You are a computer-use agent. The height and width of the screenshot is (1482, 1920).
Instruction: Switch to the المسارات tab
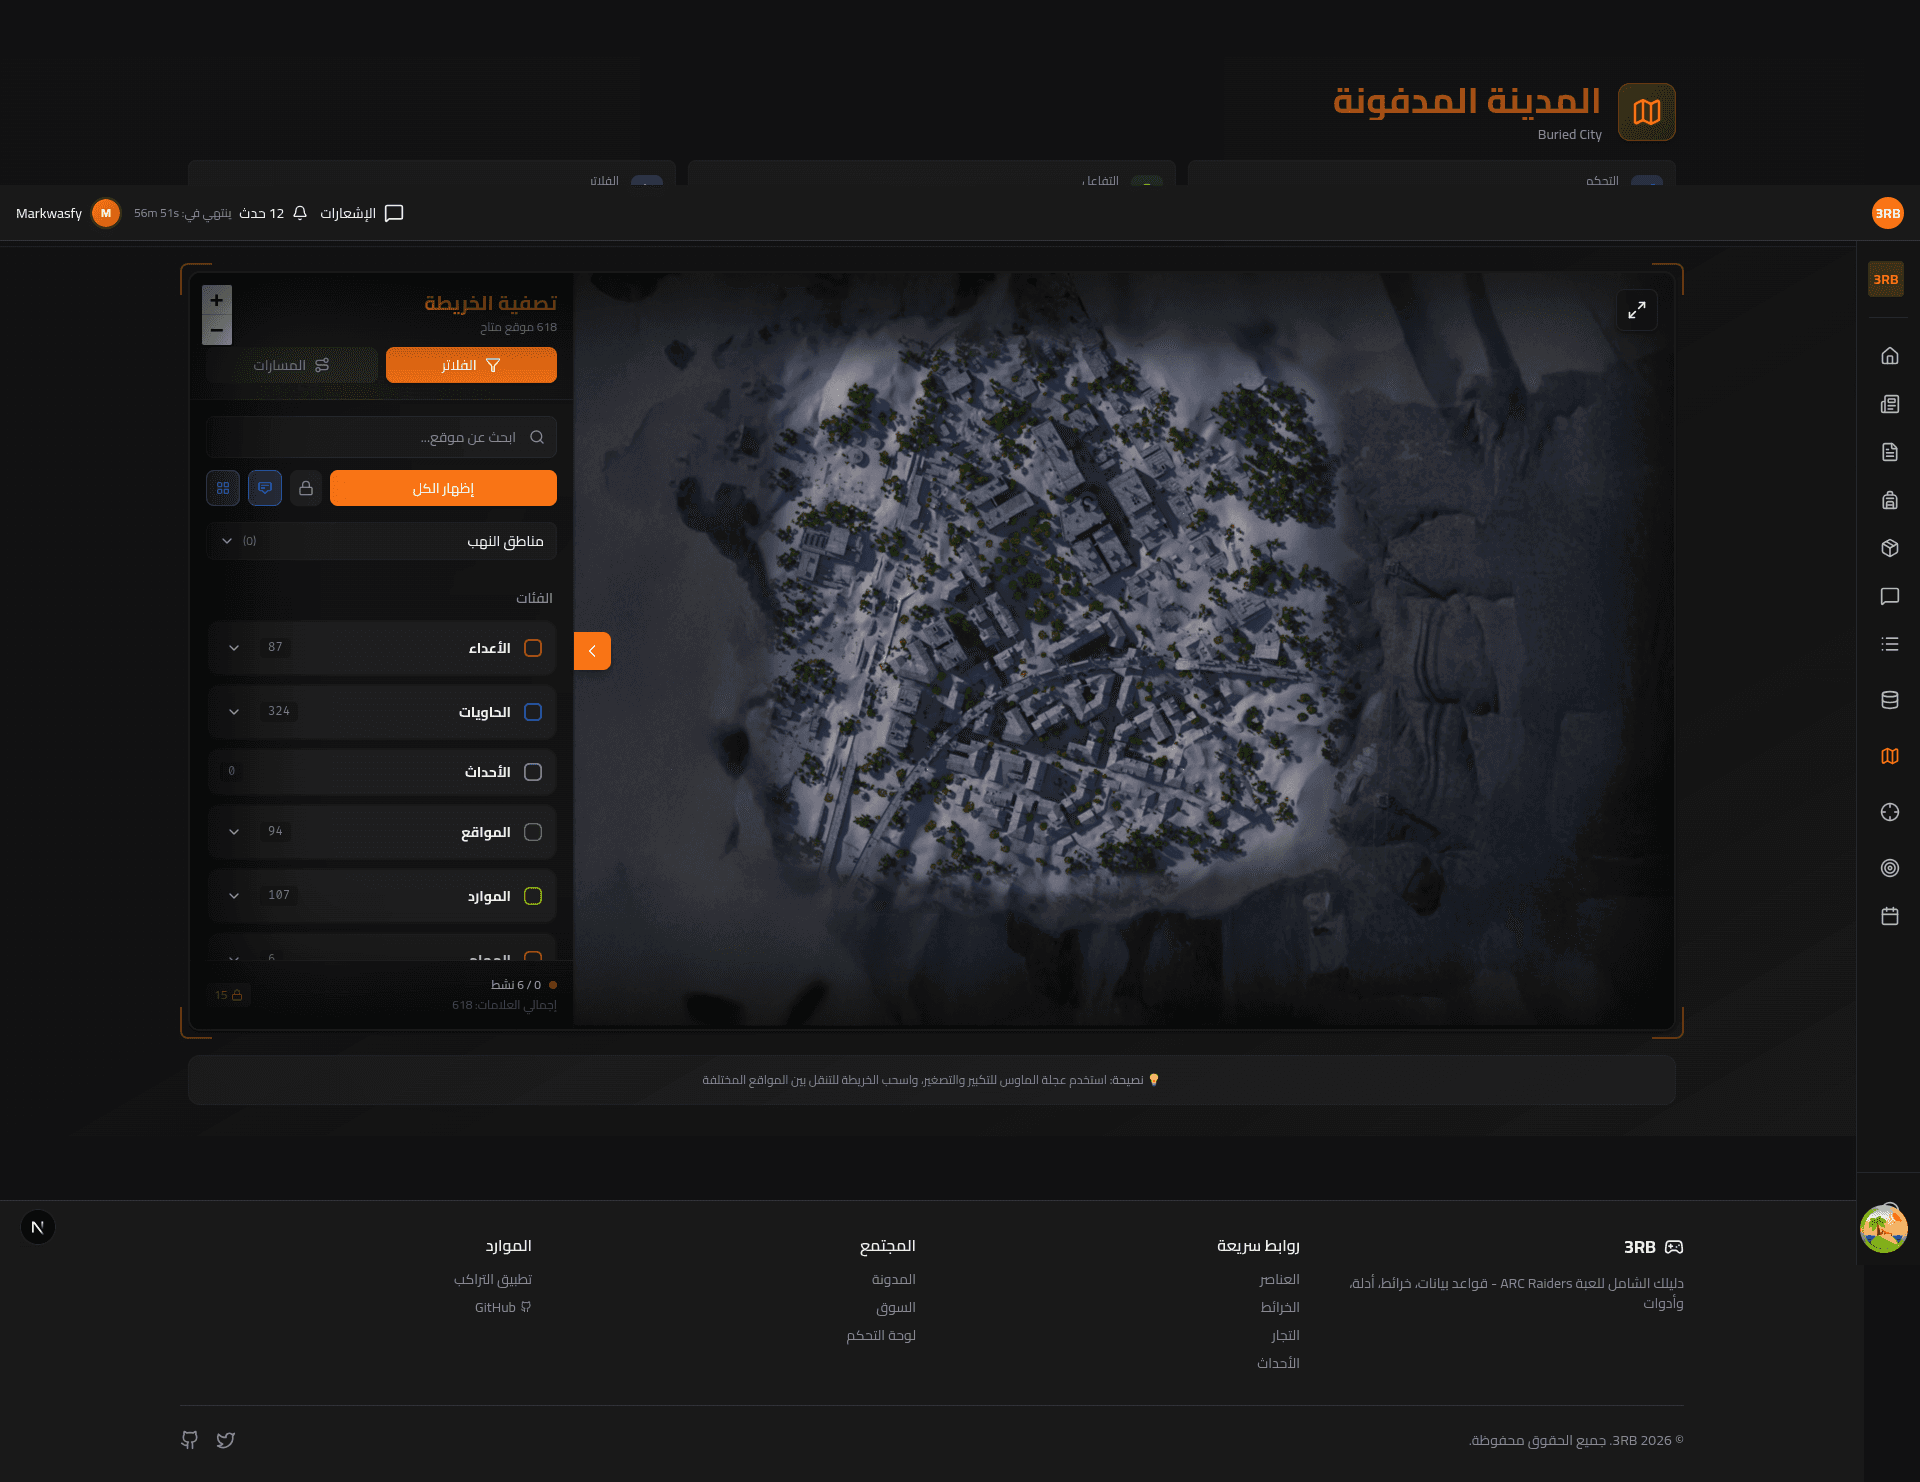292,365
